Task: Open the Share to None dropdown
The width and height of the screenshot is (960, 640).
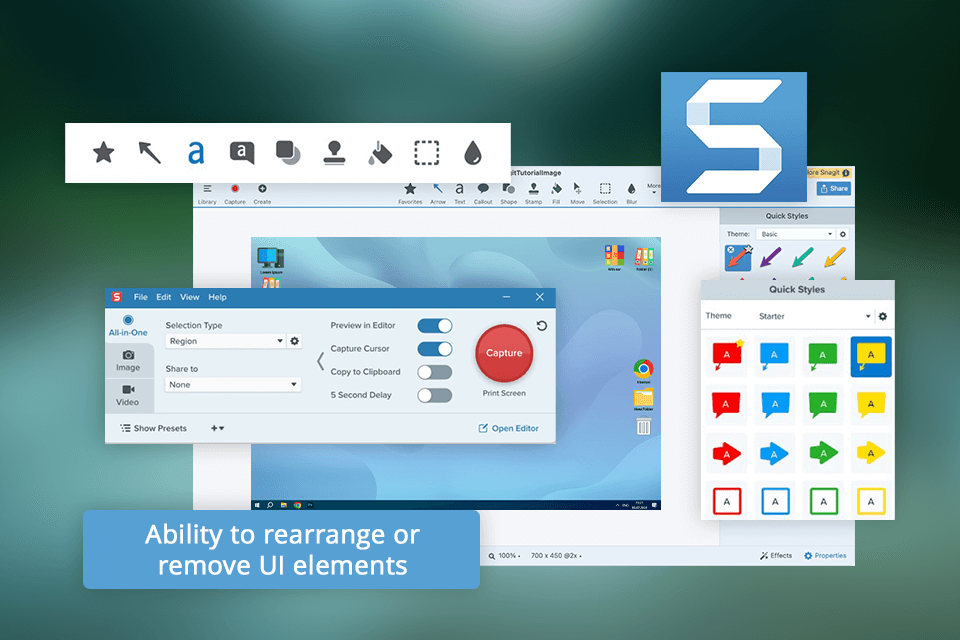Action: pyautogui.click(x=233, y=385)
